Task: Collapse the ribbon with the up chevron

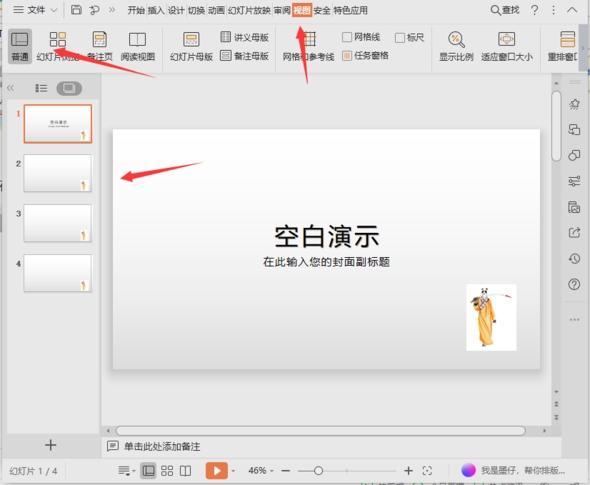Action: coord(572,10)
